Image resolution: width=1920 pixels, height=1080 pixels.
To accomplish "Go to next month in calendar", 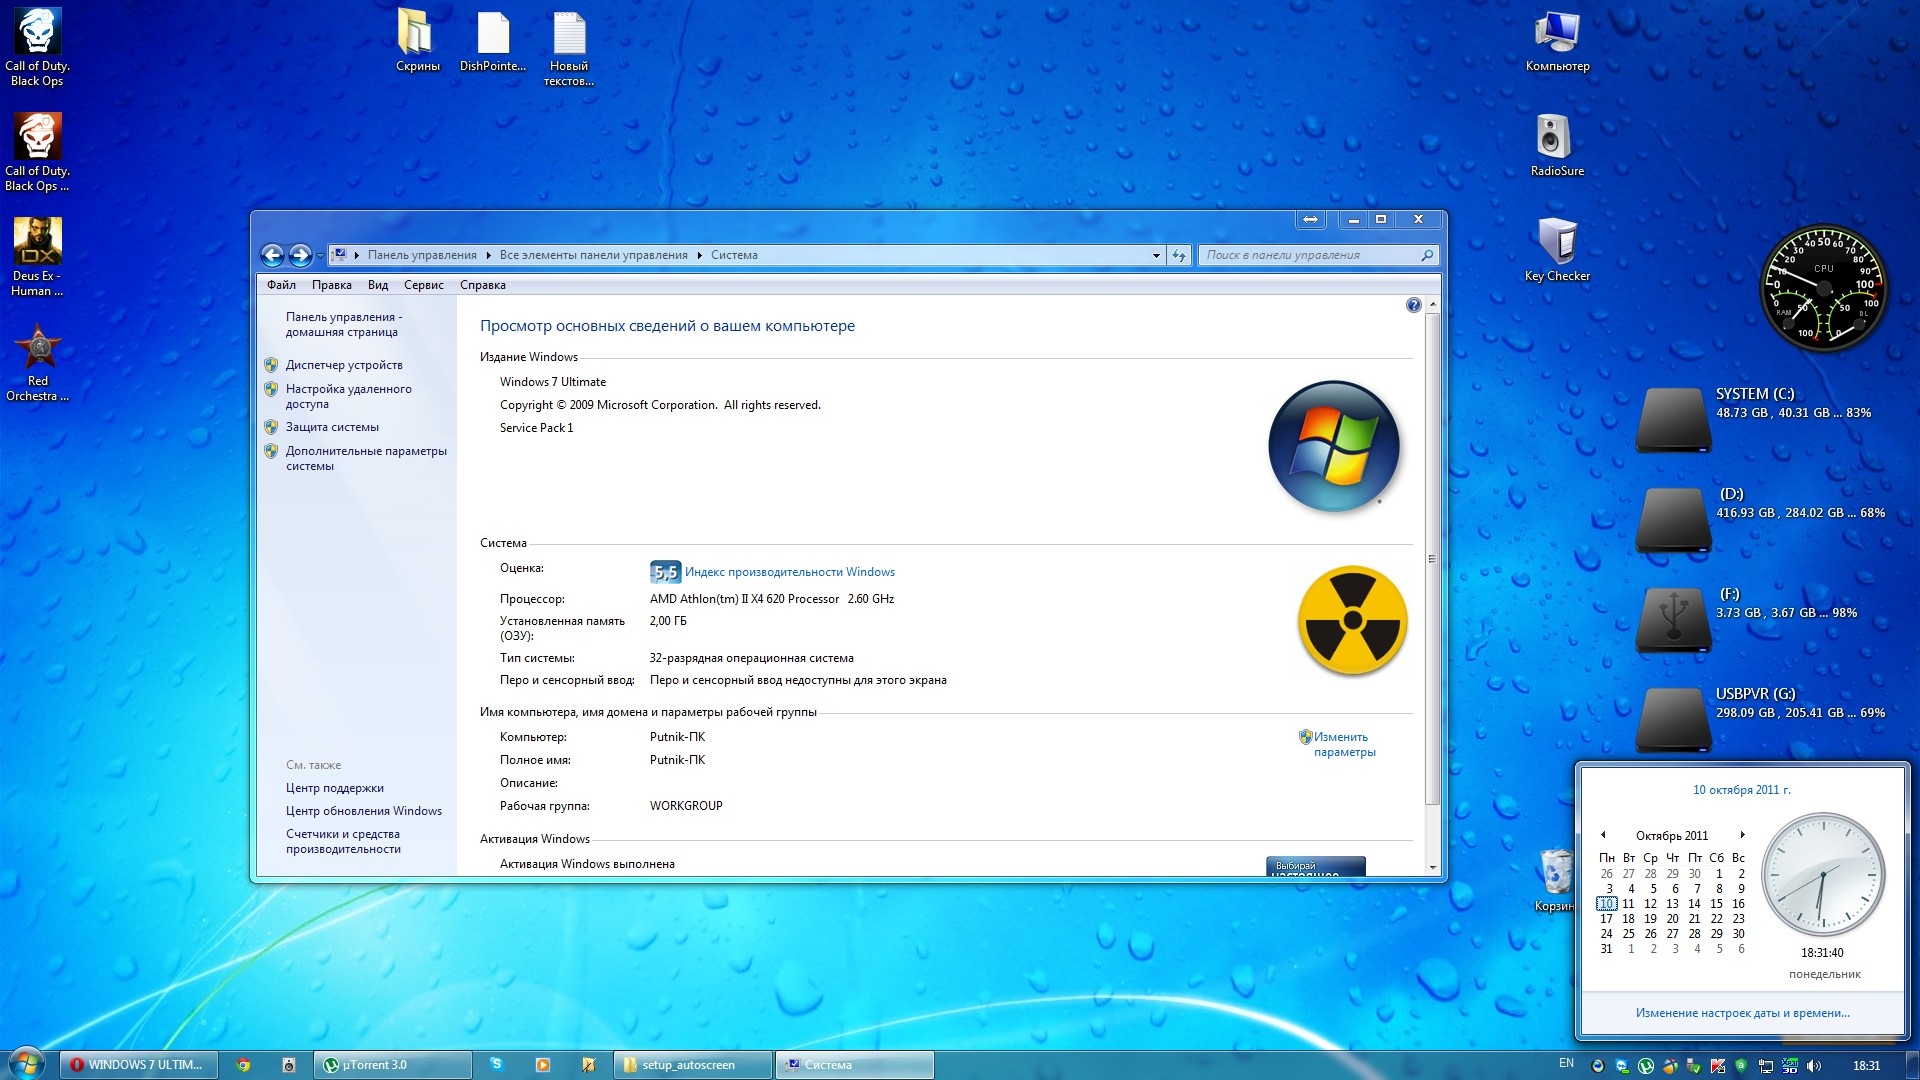I will [1741, 835].
